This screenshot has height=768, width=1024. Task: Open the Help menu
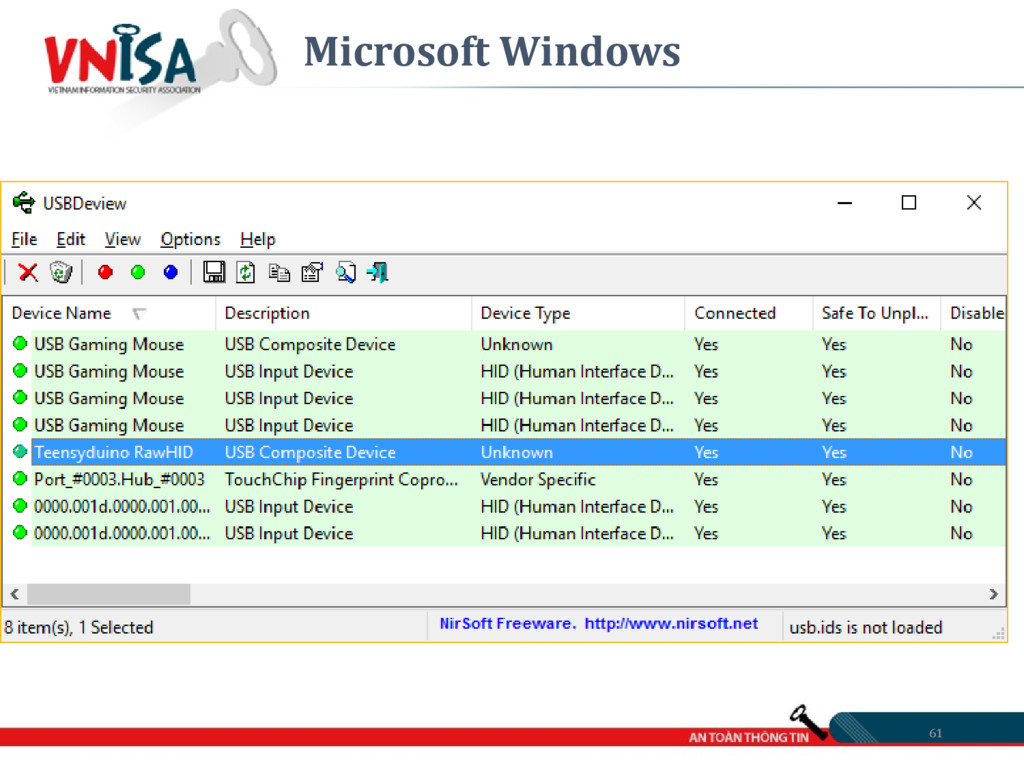(x=258, y=239)
